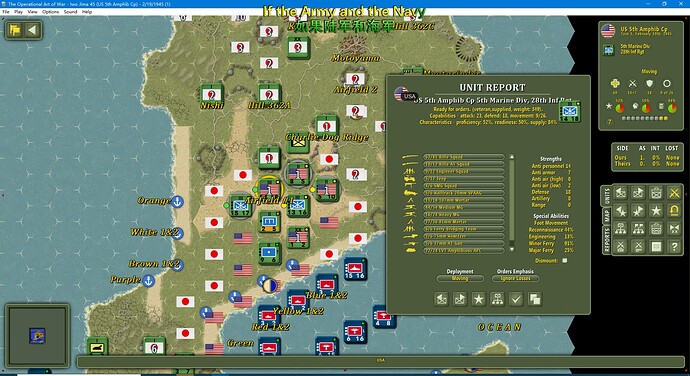Viewport: 690px width, 376px height.
Task: Change Orders Emphasis showing Ignore Losses
Action: coord(515,278)
